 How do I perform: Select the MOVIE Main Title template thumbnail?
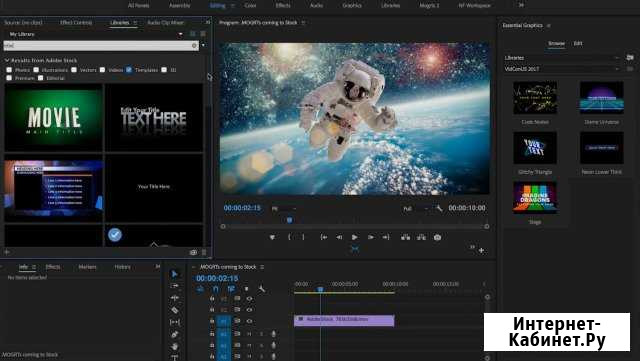coord(53,118)
